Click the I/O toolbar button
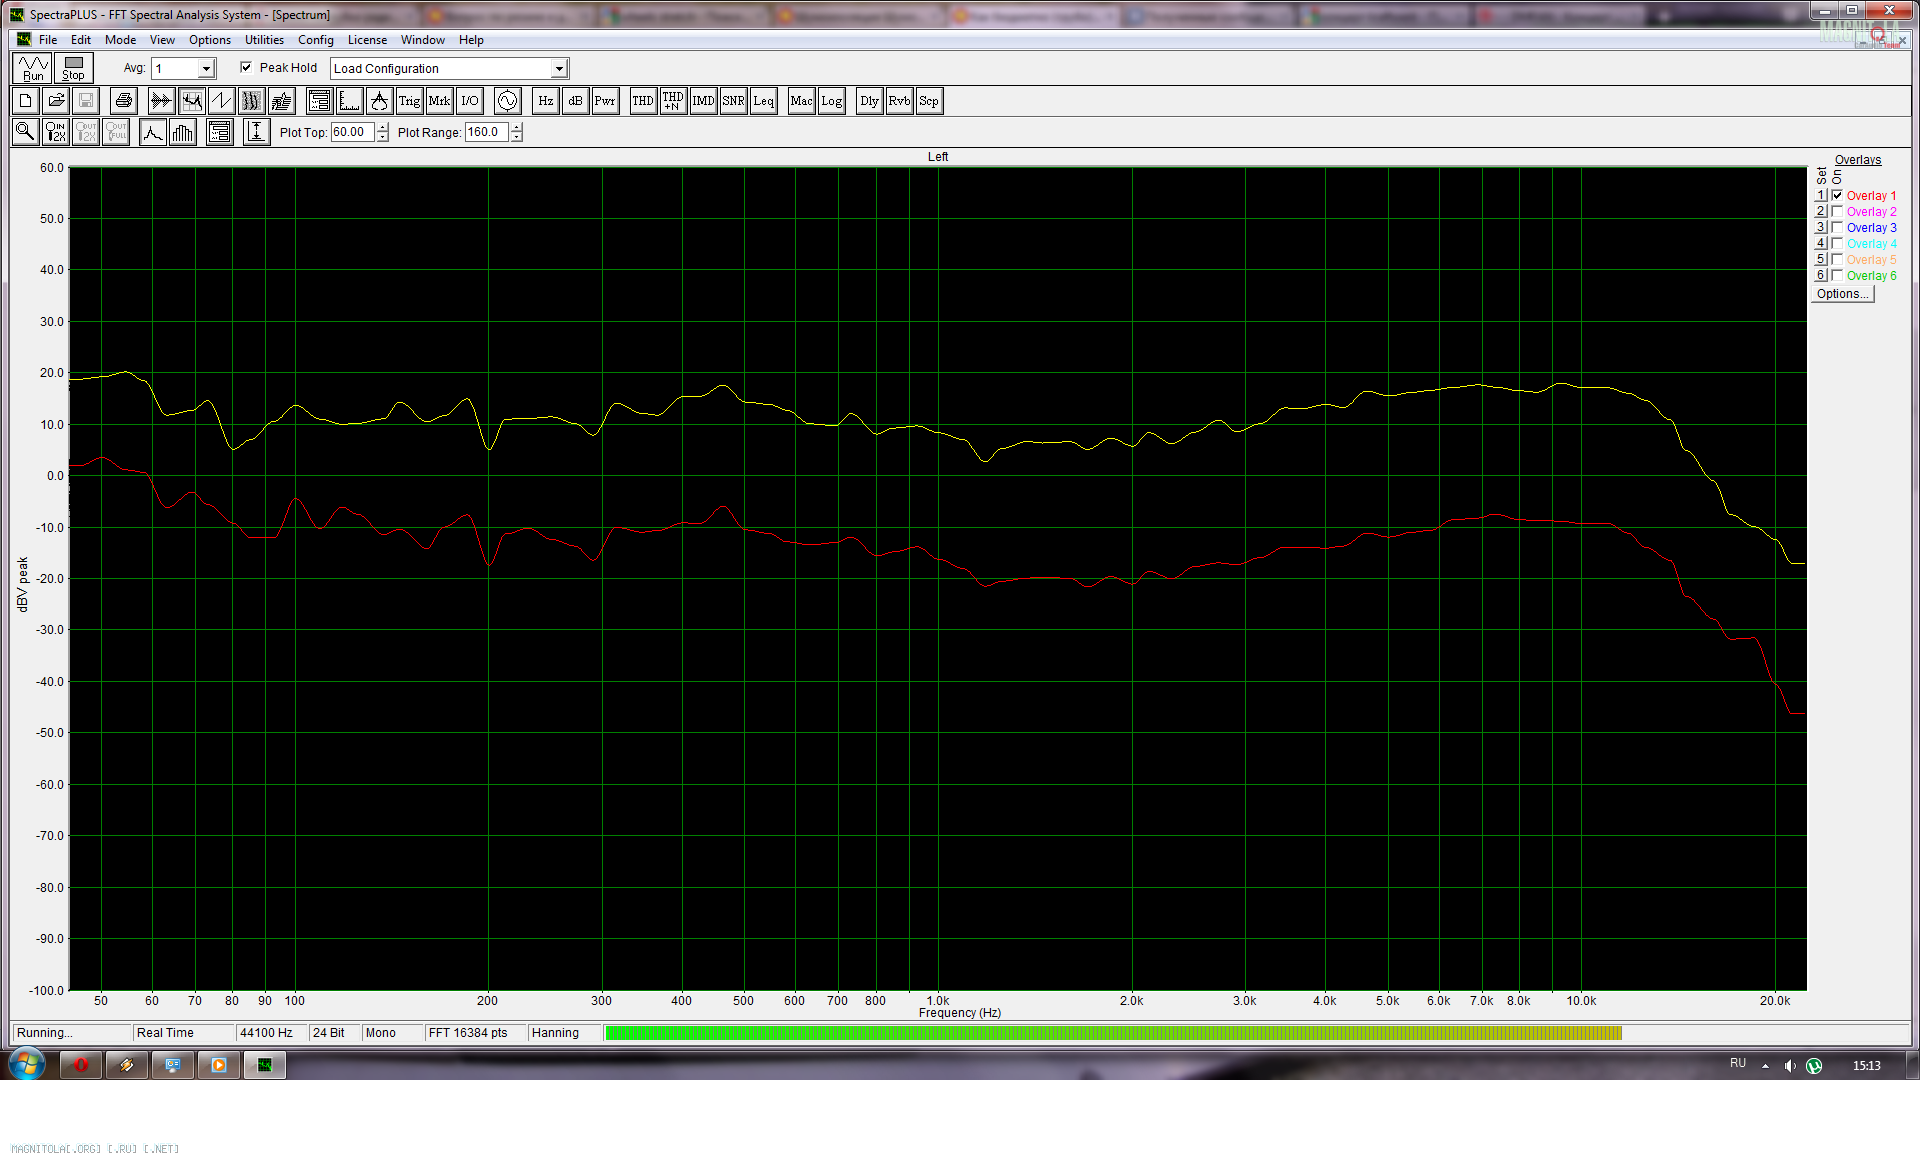1920x1158 pixels. 469,101
